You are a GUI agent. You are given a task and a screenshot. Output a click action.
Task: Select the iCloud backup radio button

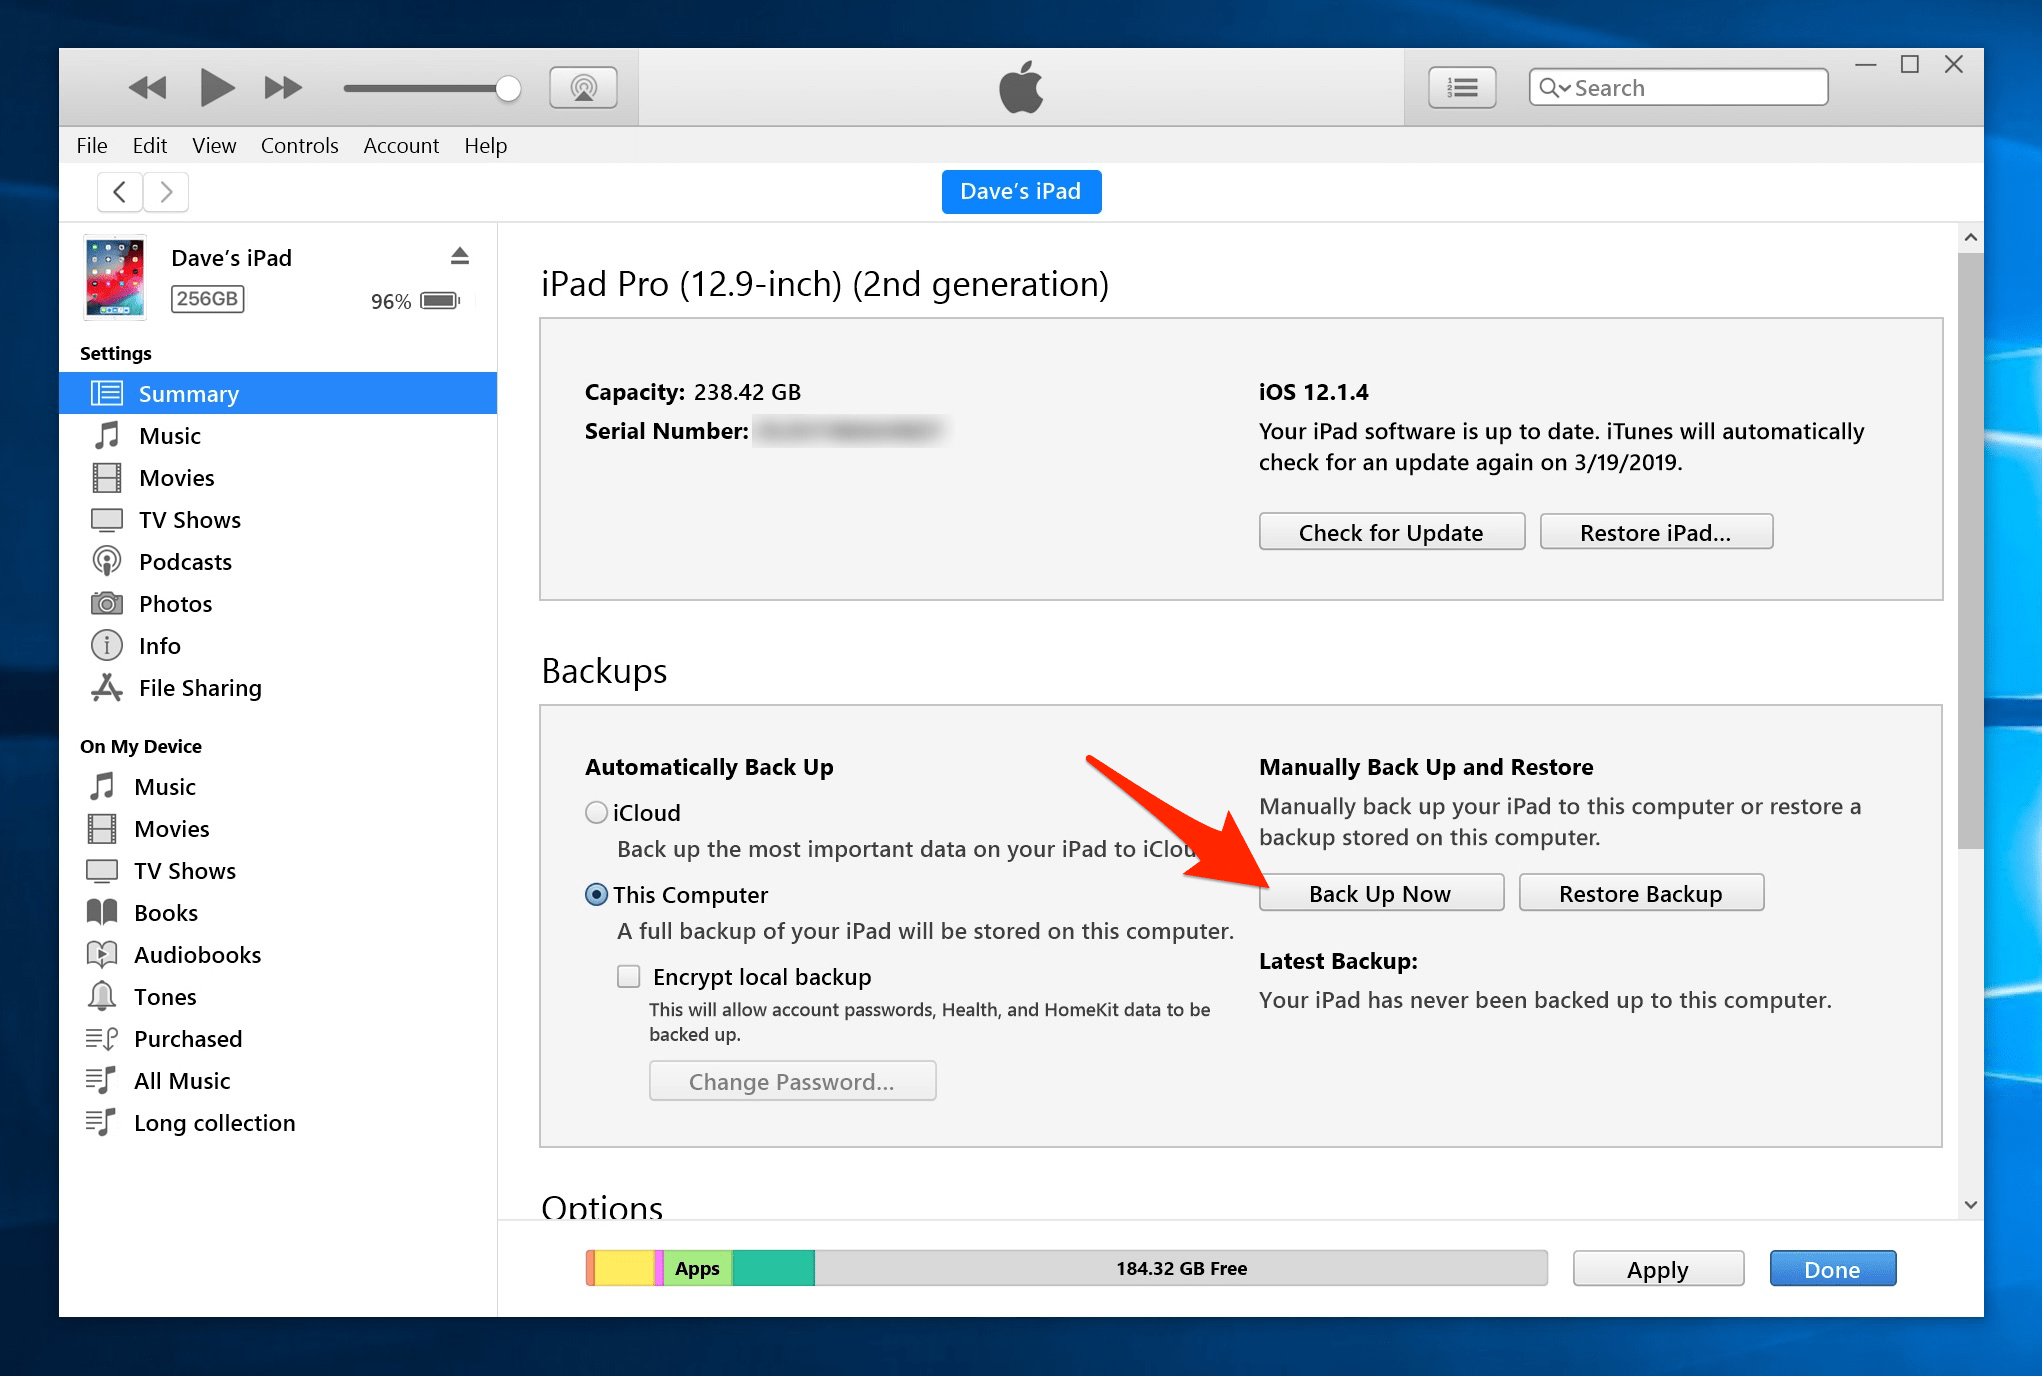(x=596, y=813)
